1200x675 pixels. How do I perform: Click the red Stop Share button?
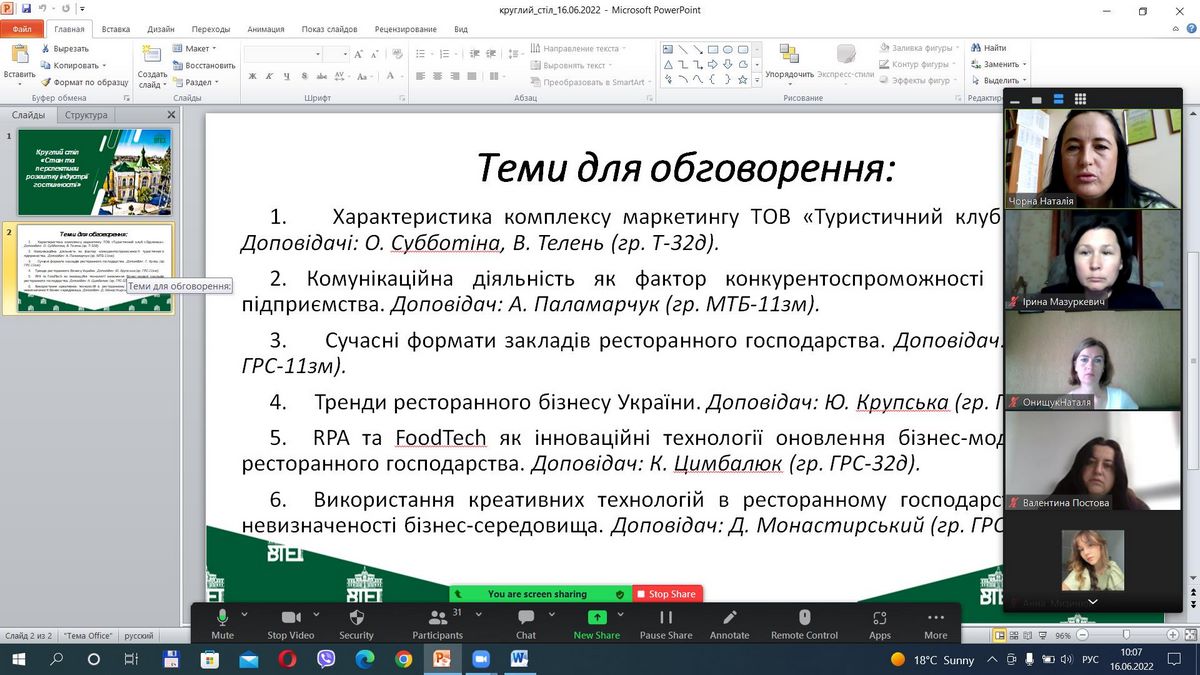pos(665,594)
